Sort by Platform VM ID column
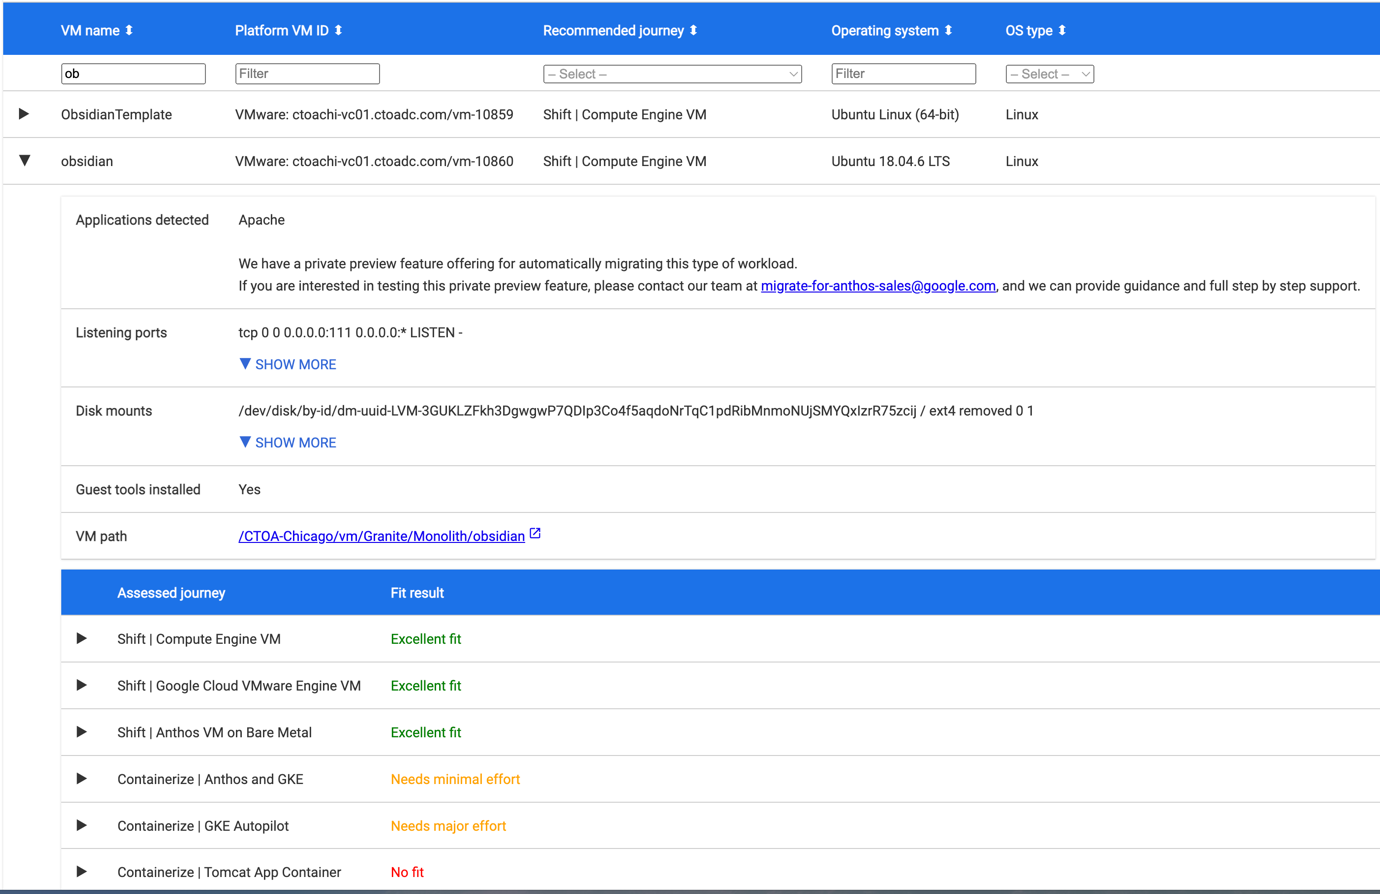The image size is (1380, 894). pos(338,31)
